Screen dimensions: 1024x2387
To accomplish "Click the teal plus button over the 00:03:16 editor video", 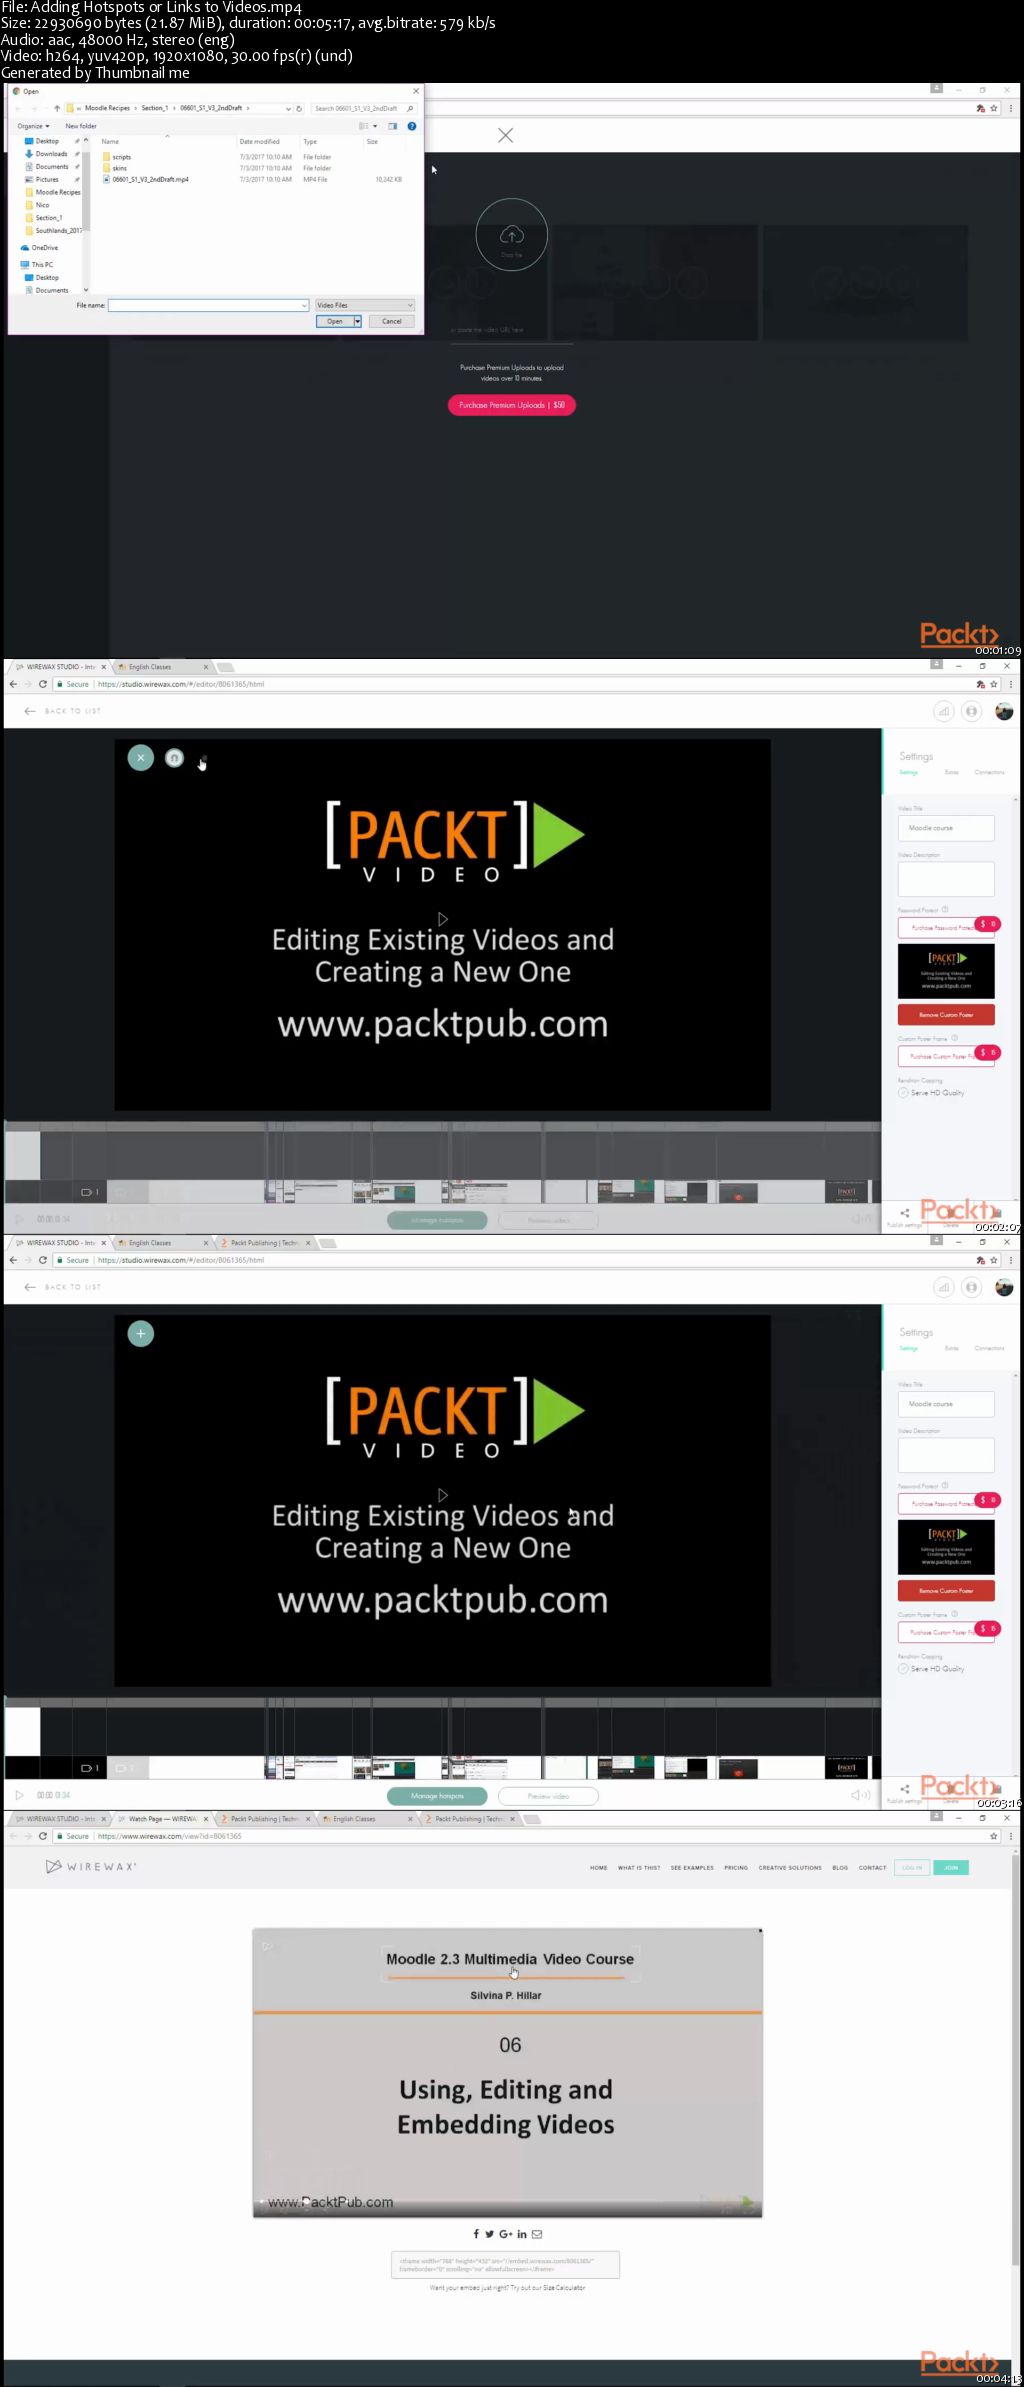I will coord(141,1334).
